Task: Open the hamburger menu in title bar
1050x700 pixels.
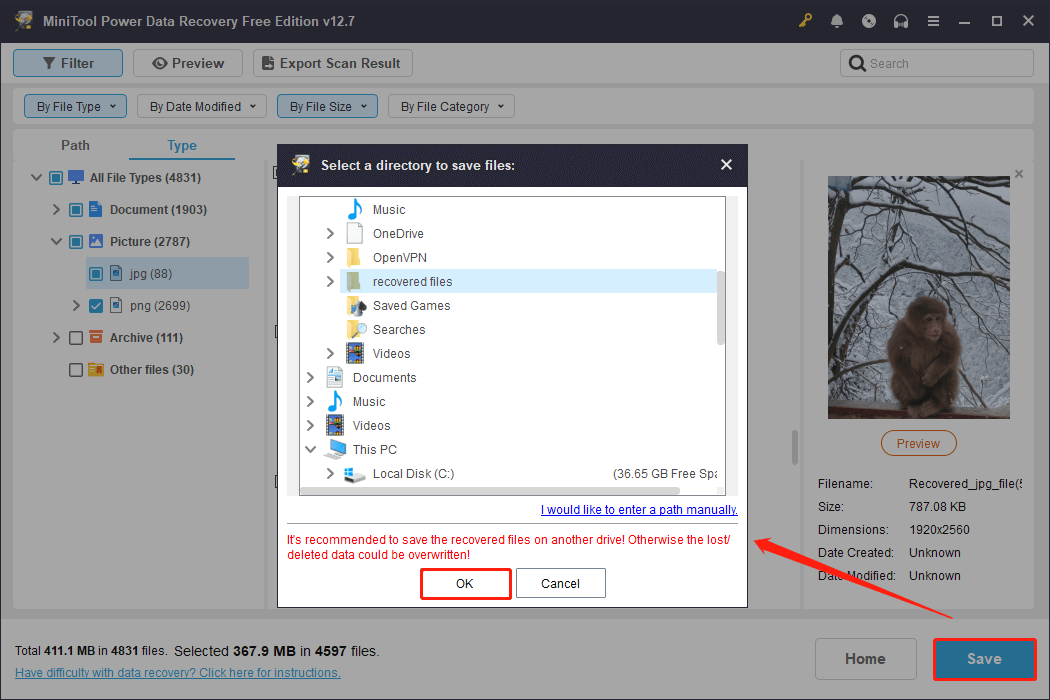Action: point(933,20)
